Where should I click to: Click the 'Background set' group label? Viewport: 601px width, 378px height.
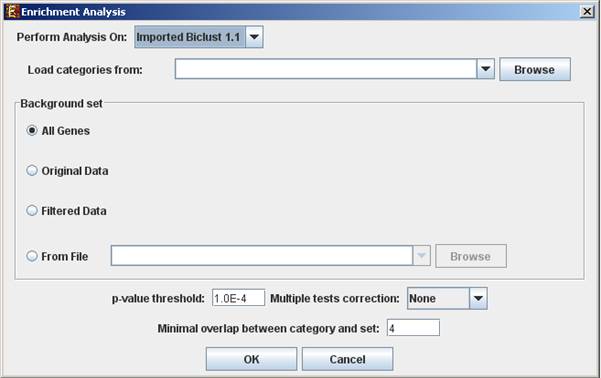tap(61, 104)
